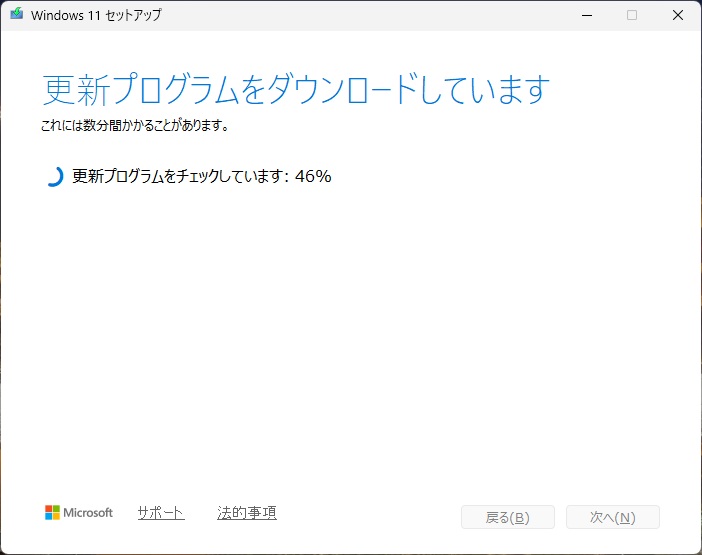Viewport: 702px width, 555px height.
Task: Open the サポート link
Action: tap(161, 513)
